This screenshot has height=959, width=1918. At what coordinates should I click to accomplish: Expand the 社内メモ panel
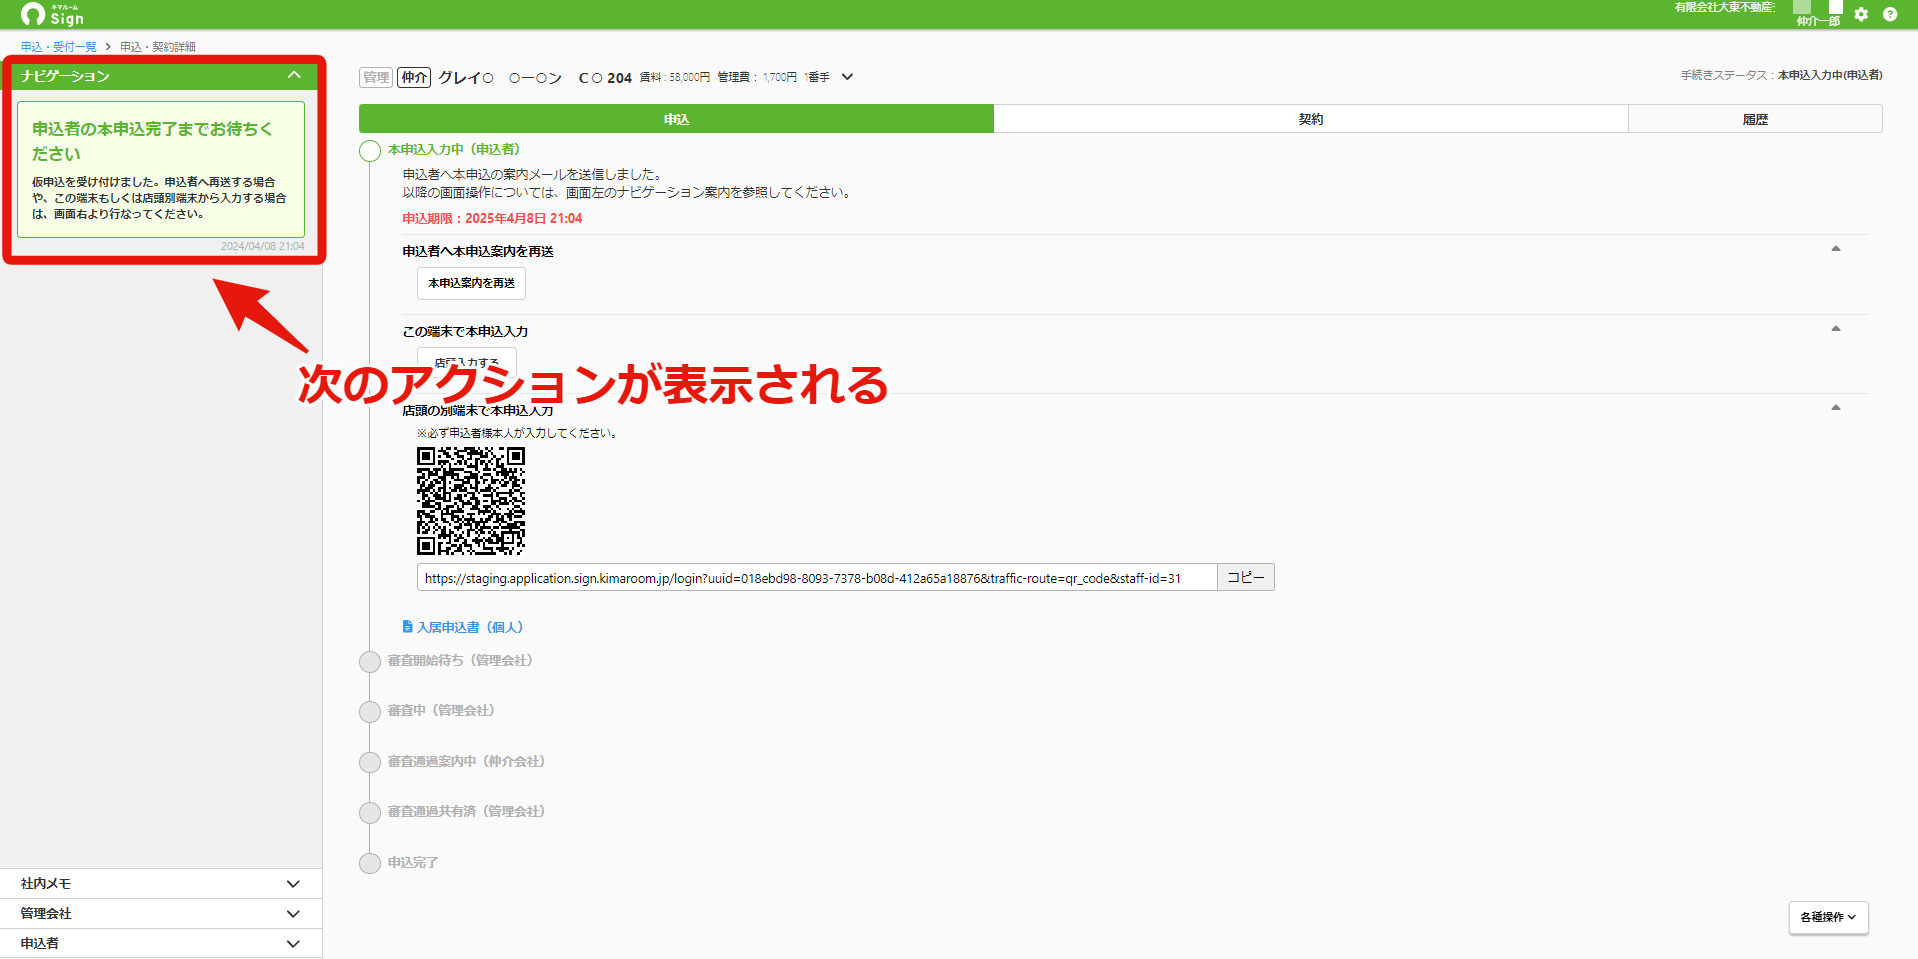[161, 884]
